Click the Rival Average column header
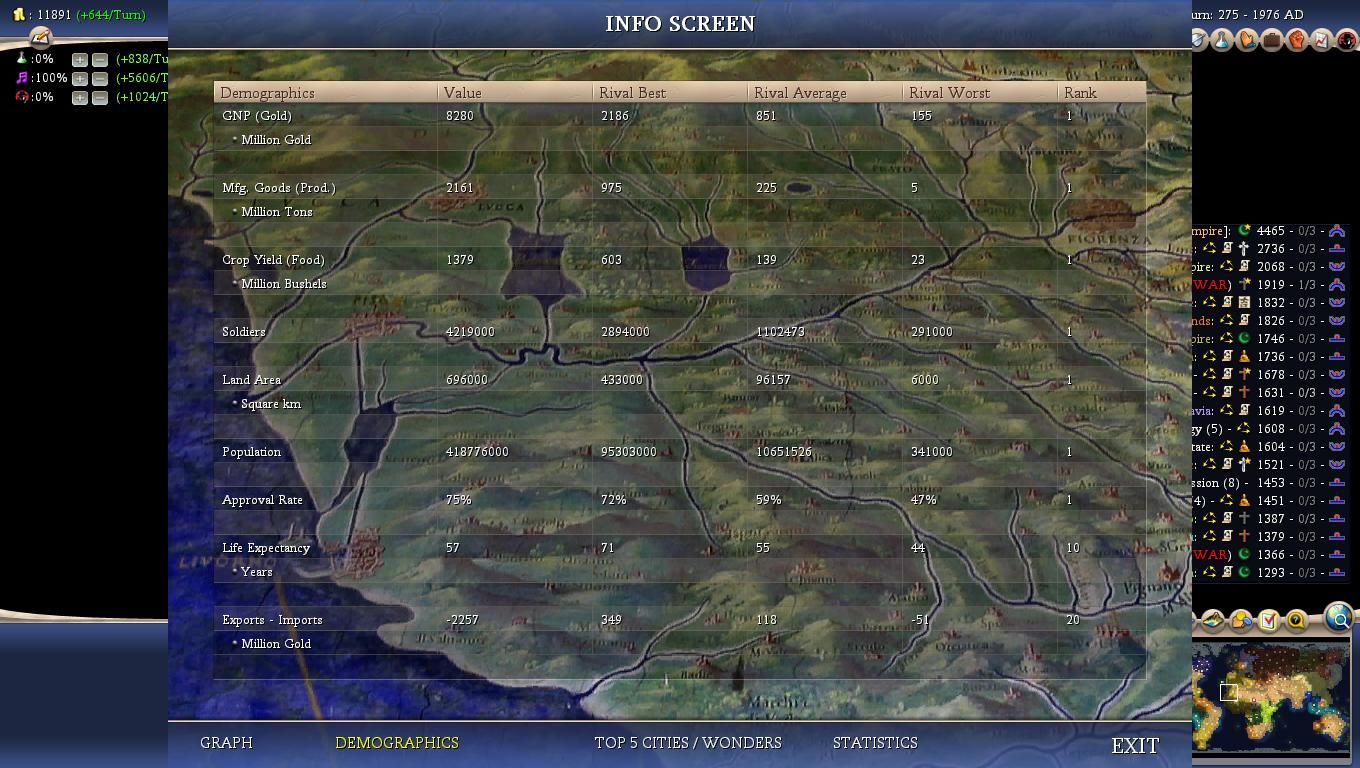 [x=825, y=93]
